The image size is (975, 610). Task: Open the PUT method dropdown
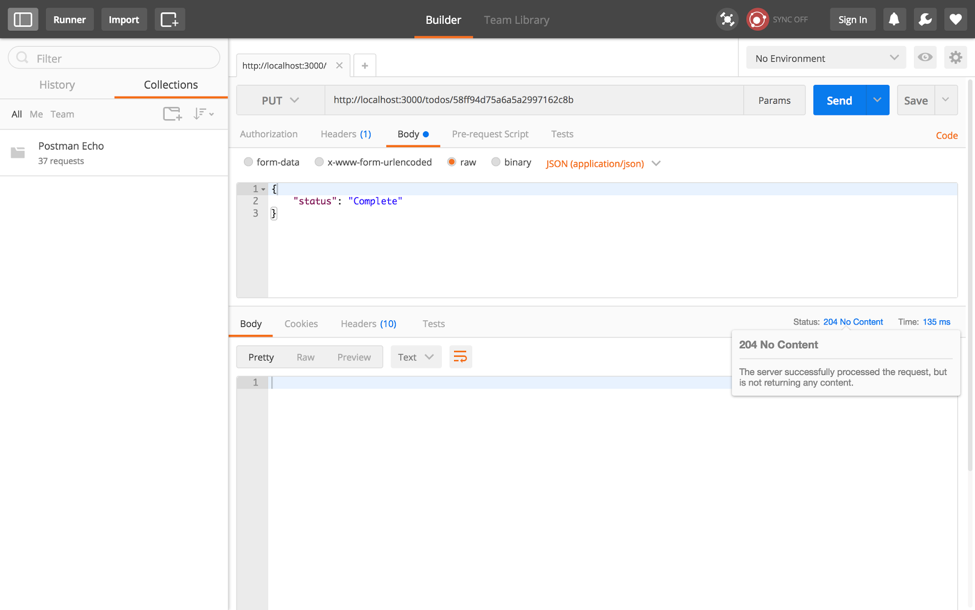tap(280, 100)
